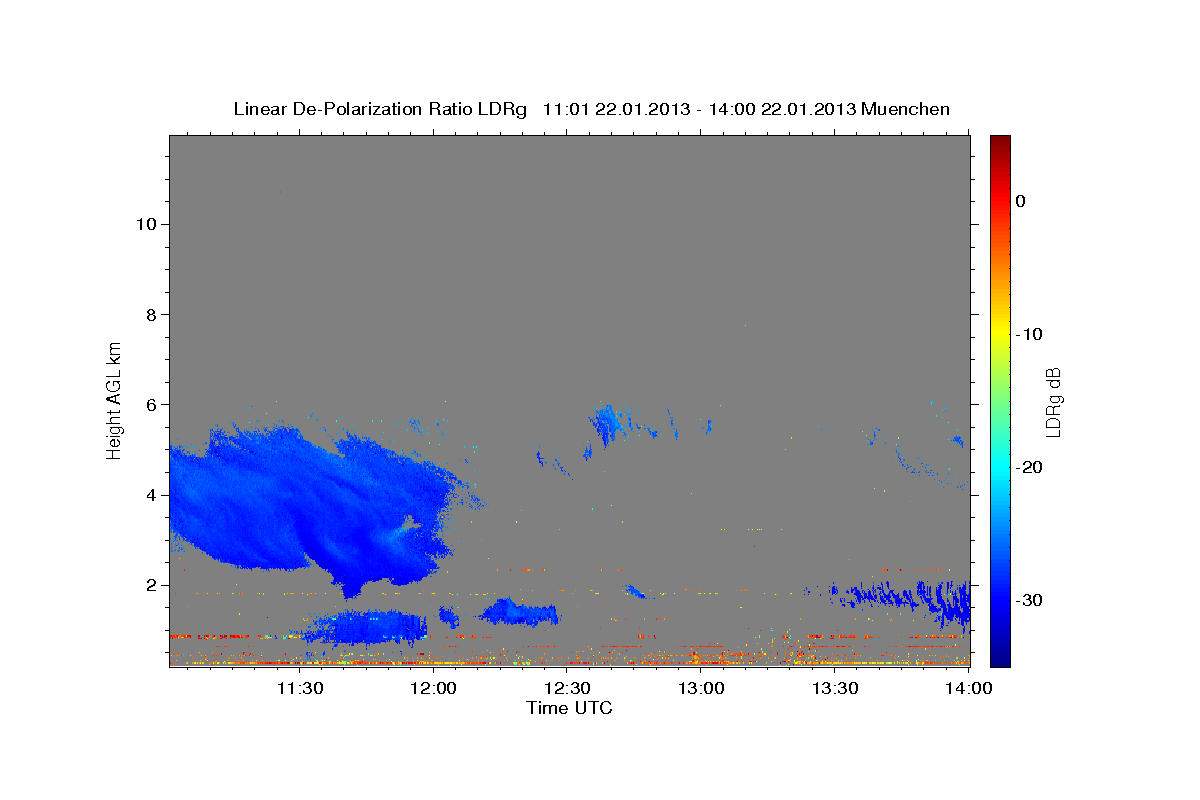Click the yellow-green region of the colorbar
The height and width of the screenshot is (800, 1200).
coord(1000,360)
